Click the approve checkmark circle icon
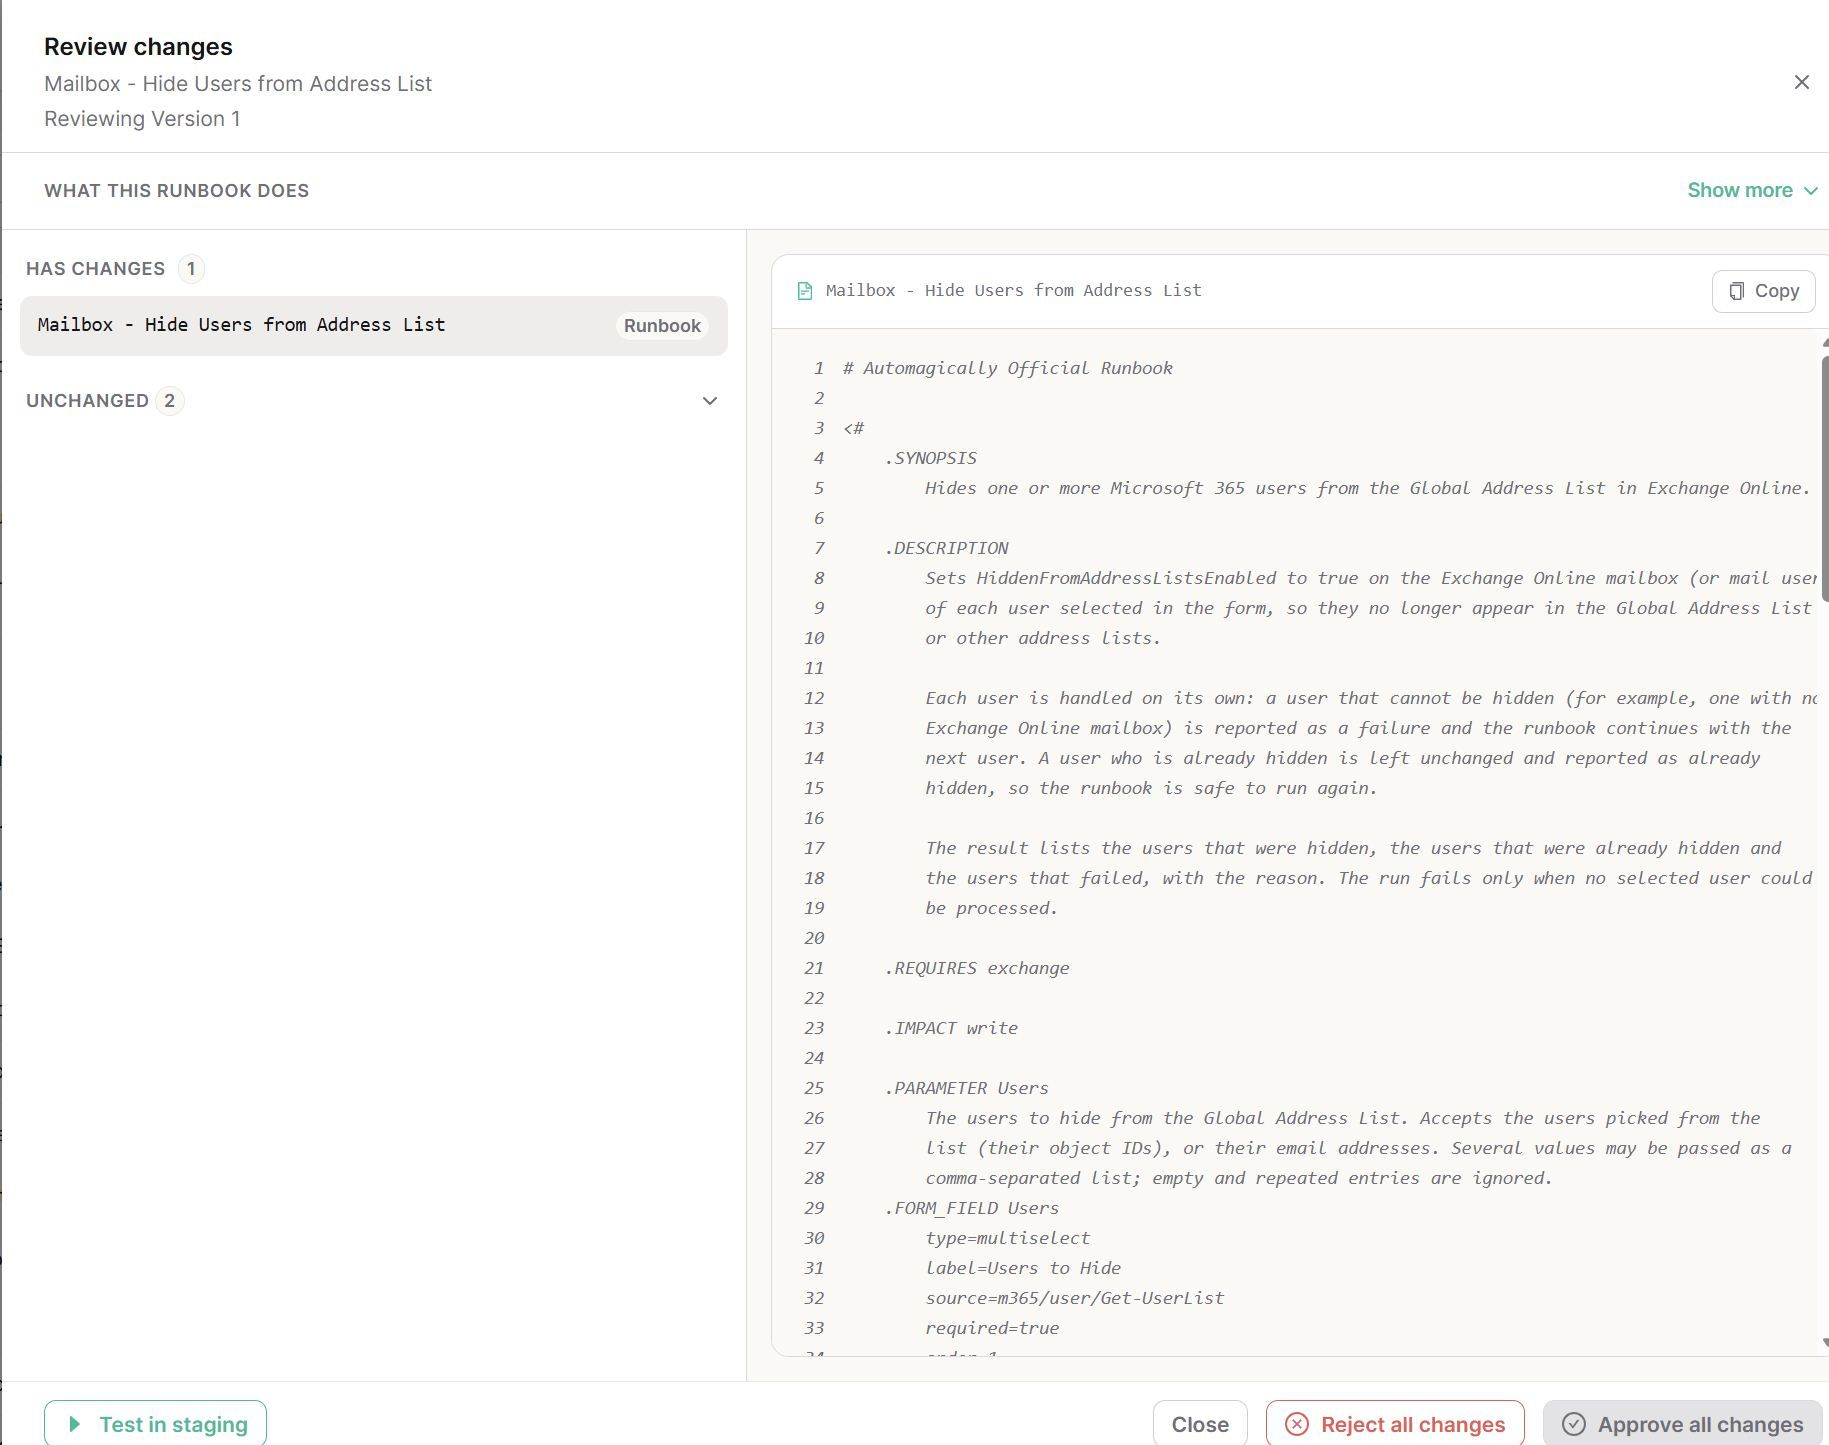This screenshot has width=1829, height=1445. (x=1573, y=1424)
